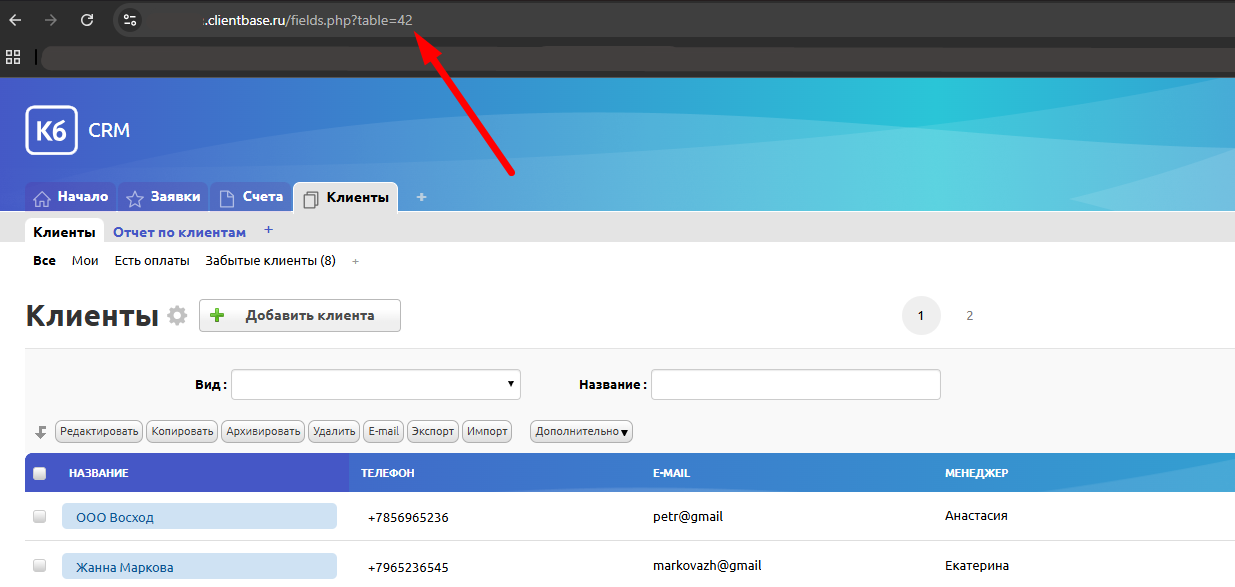Check the box for ООО Восход row

pos(40,517)
